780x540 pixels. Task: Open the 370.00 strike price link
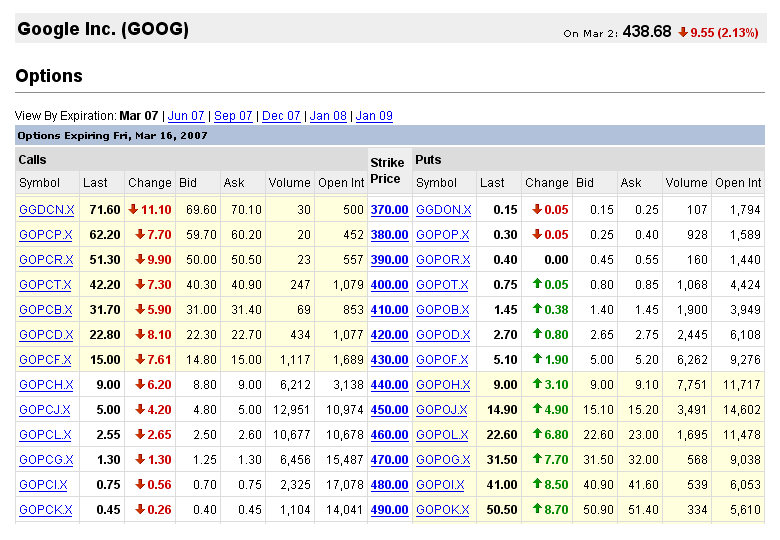(390, 210)
